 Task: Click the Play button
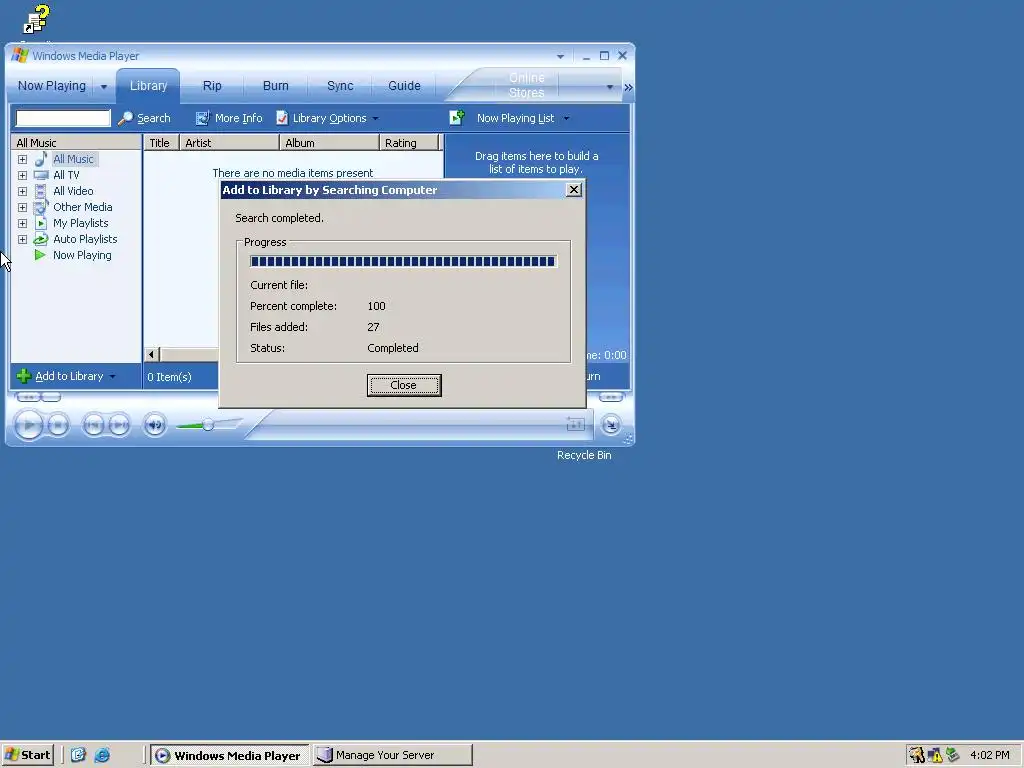pyautogui.click(x=28, y=425)
